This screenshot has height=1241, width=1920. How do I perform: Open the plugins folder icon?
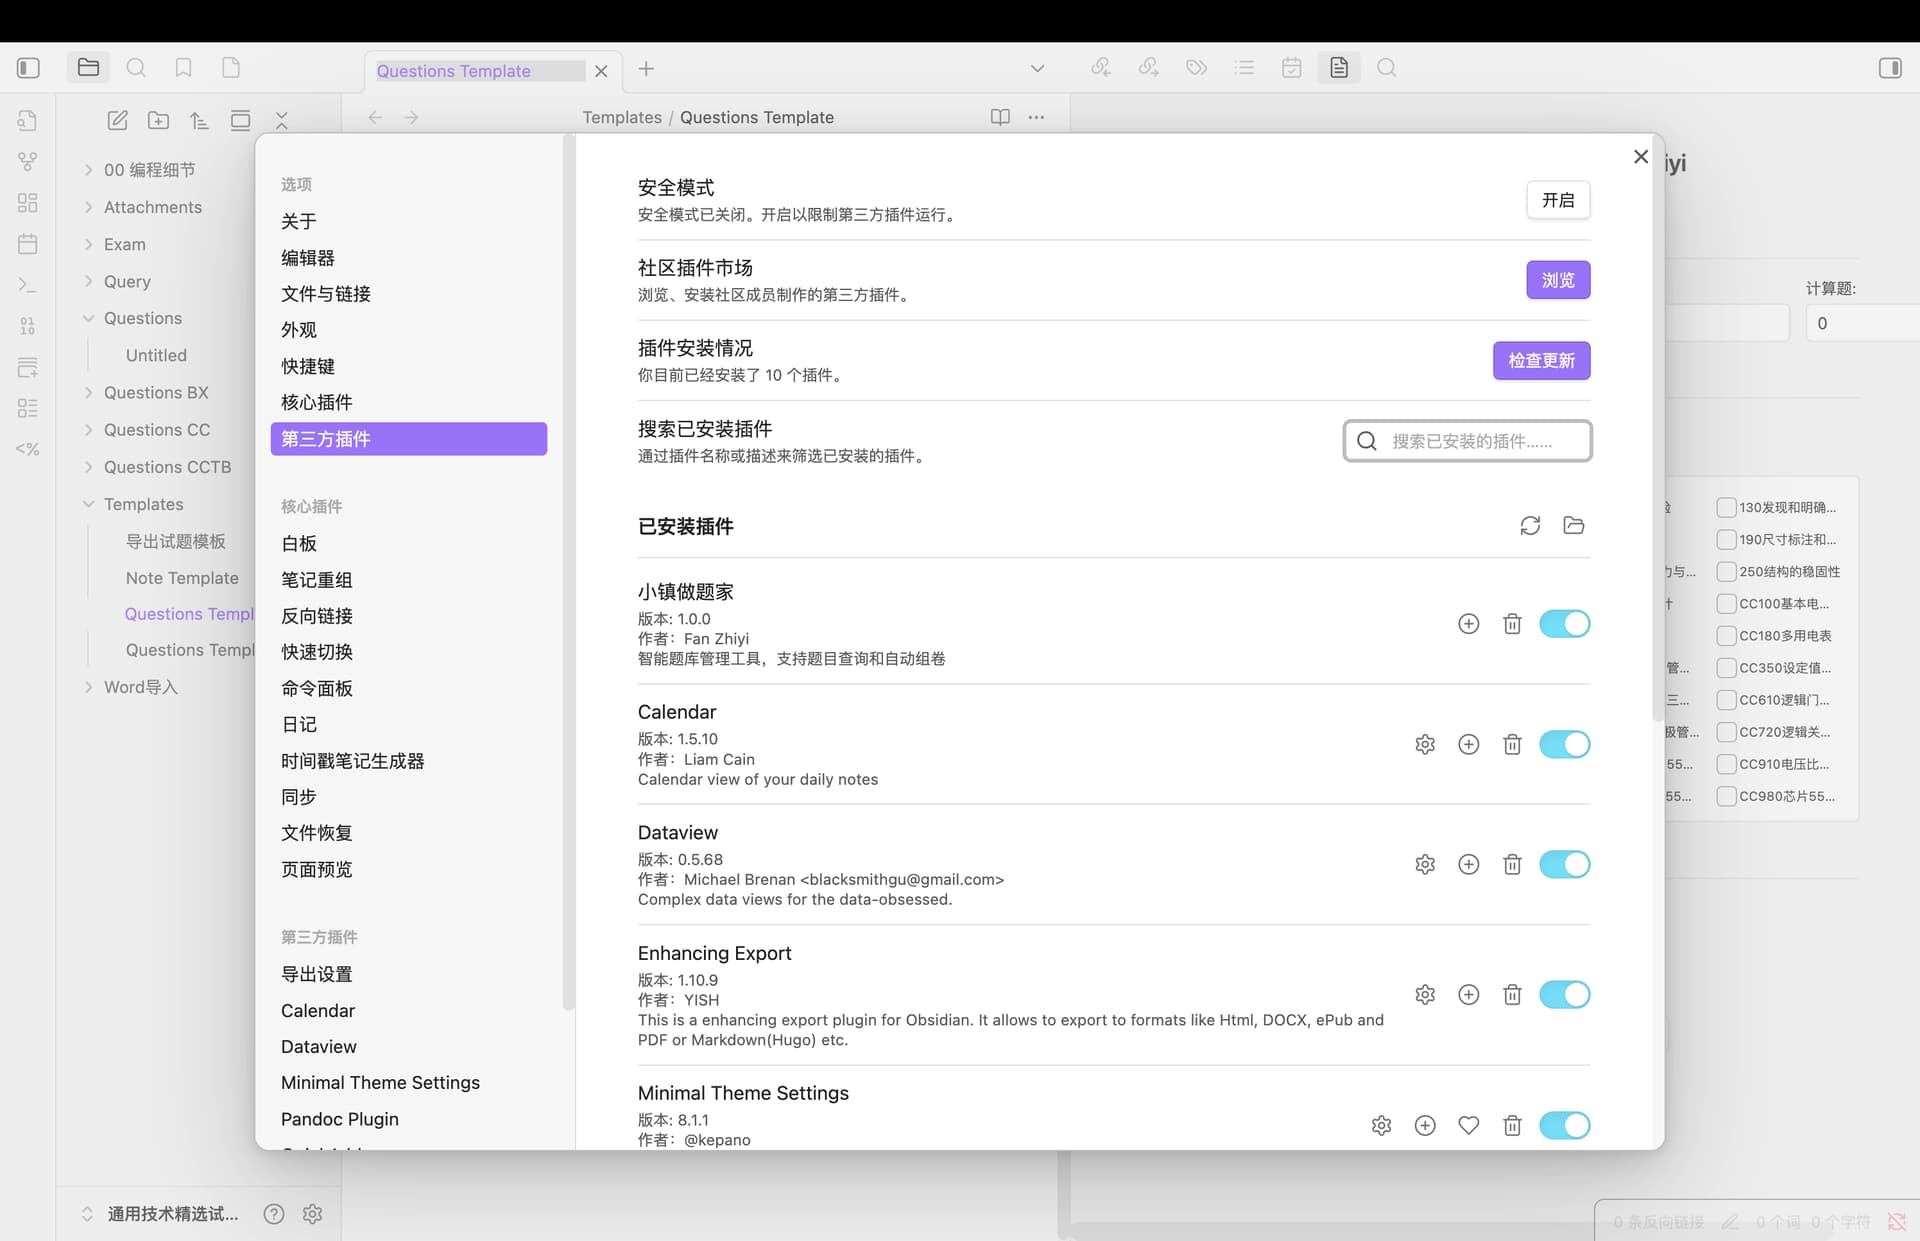(1573, 526)
